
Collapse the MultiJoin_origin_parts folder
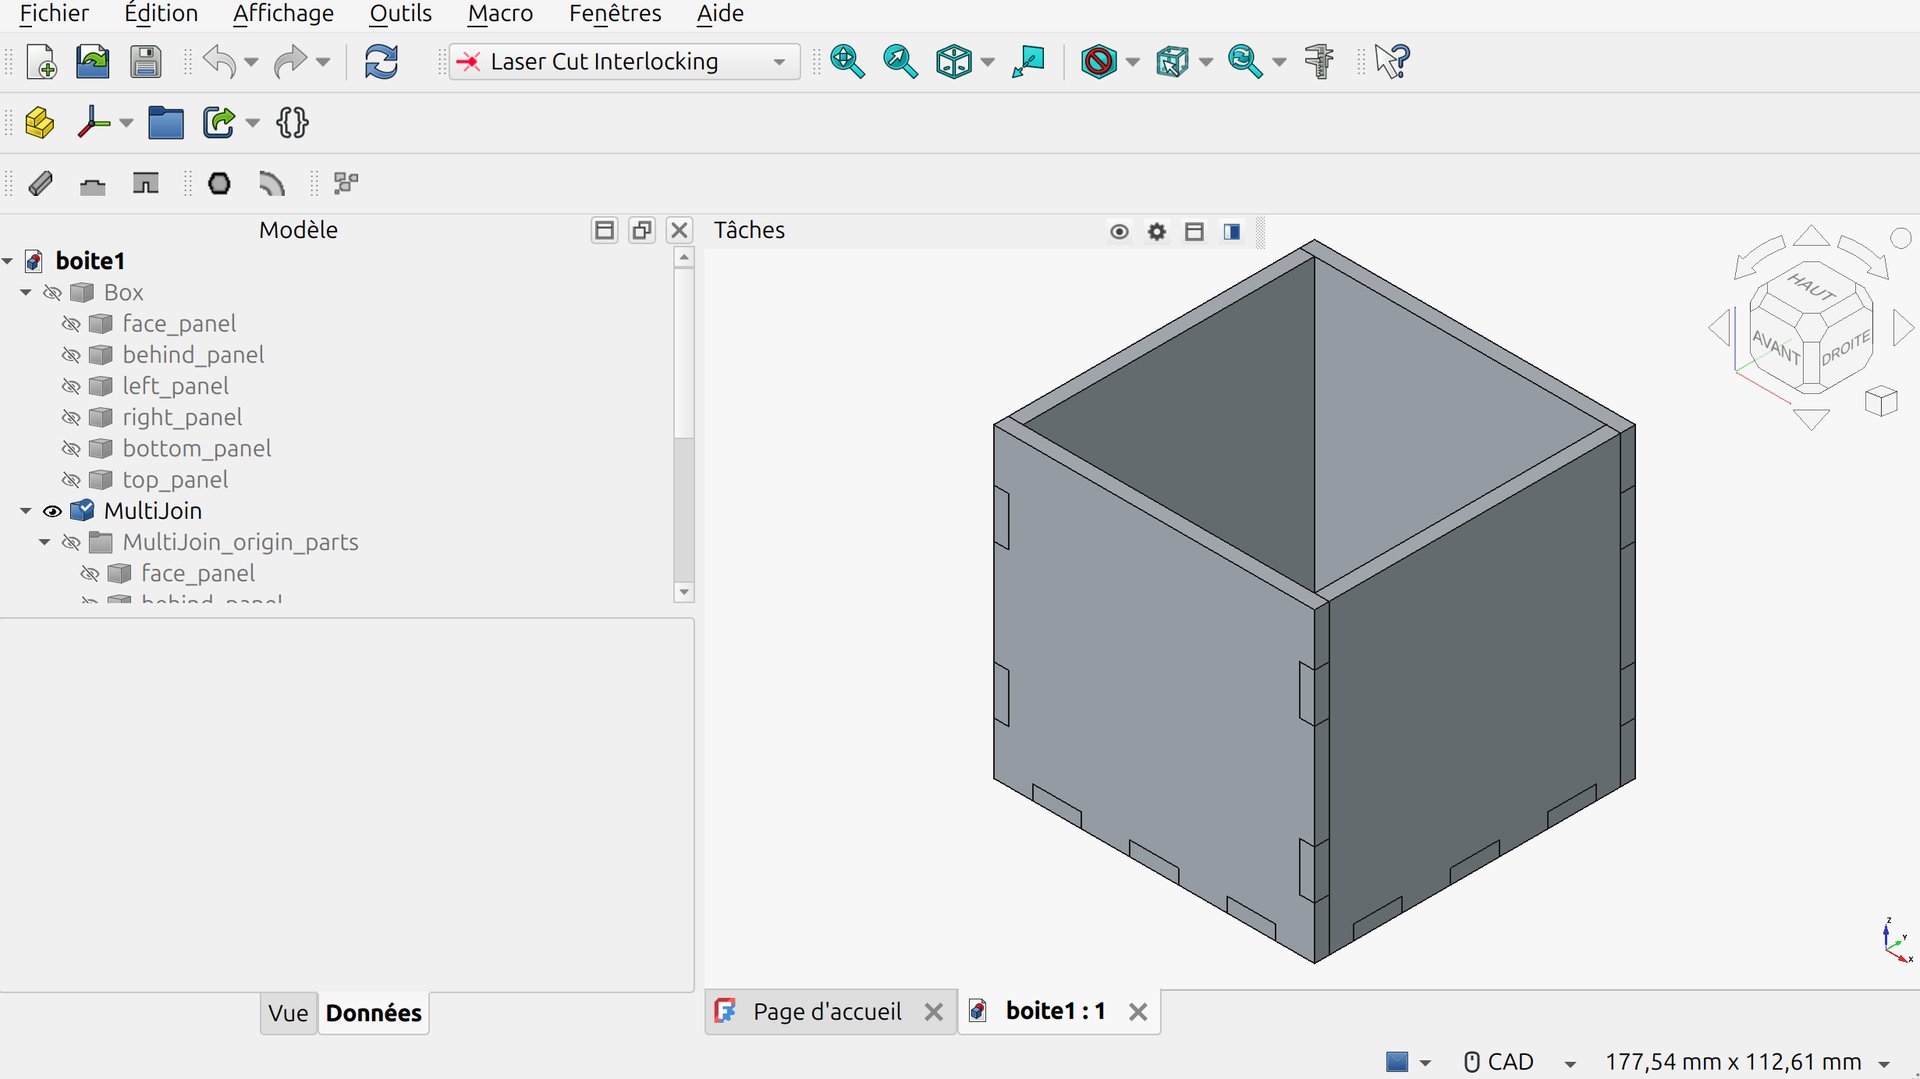[x=44, y=542]
